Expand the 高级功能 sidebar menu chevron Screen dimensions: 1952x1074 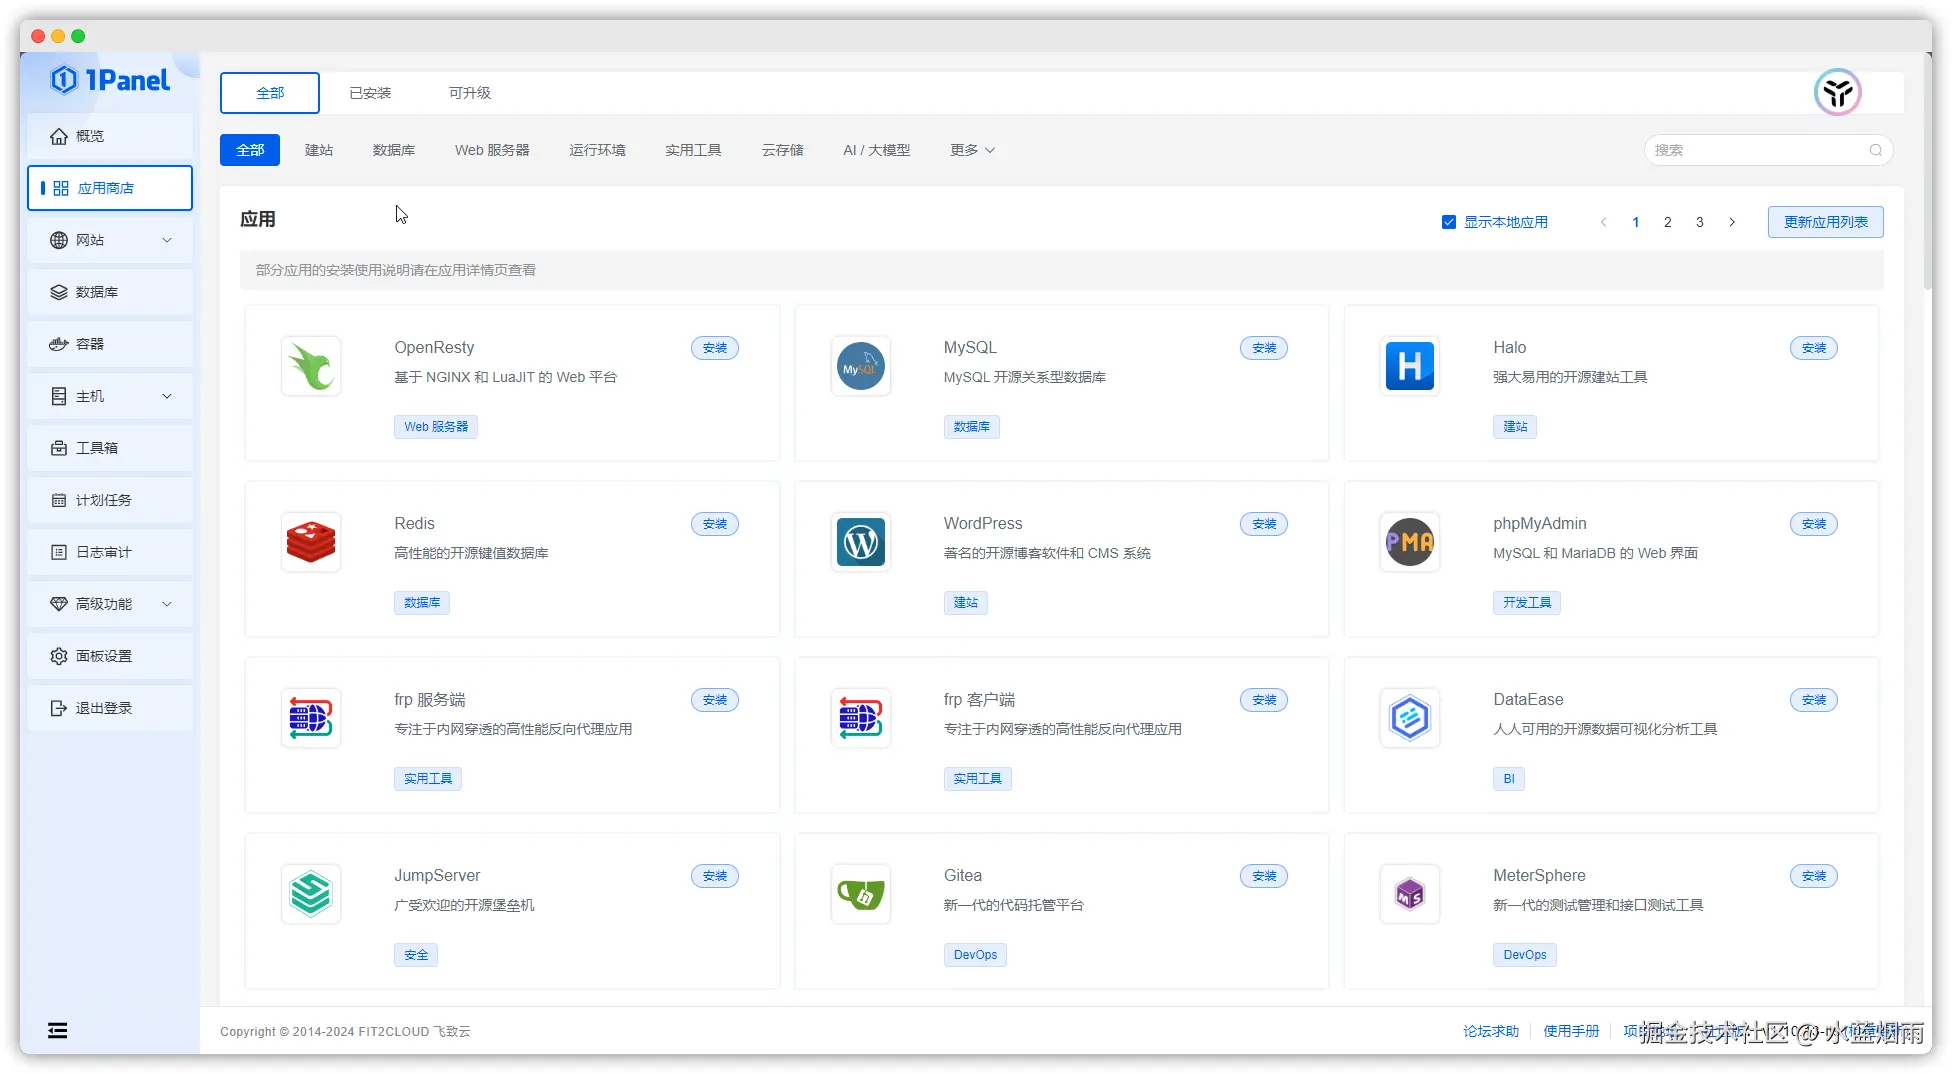tap(167, 604)
